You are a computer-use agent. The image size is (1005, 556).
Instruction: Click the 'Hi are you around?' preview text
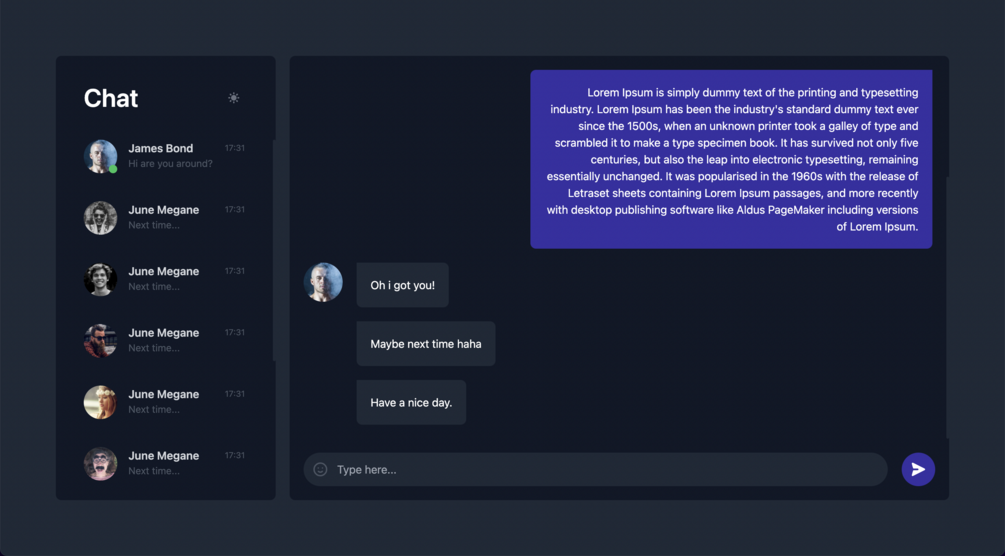click(170, 164)
